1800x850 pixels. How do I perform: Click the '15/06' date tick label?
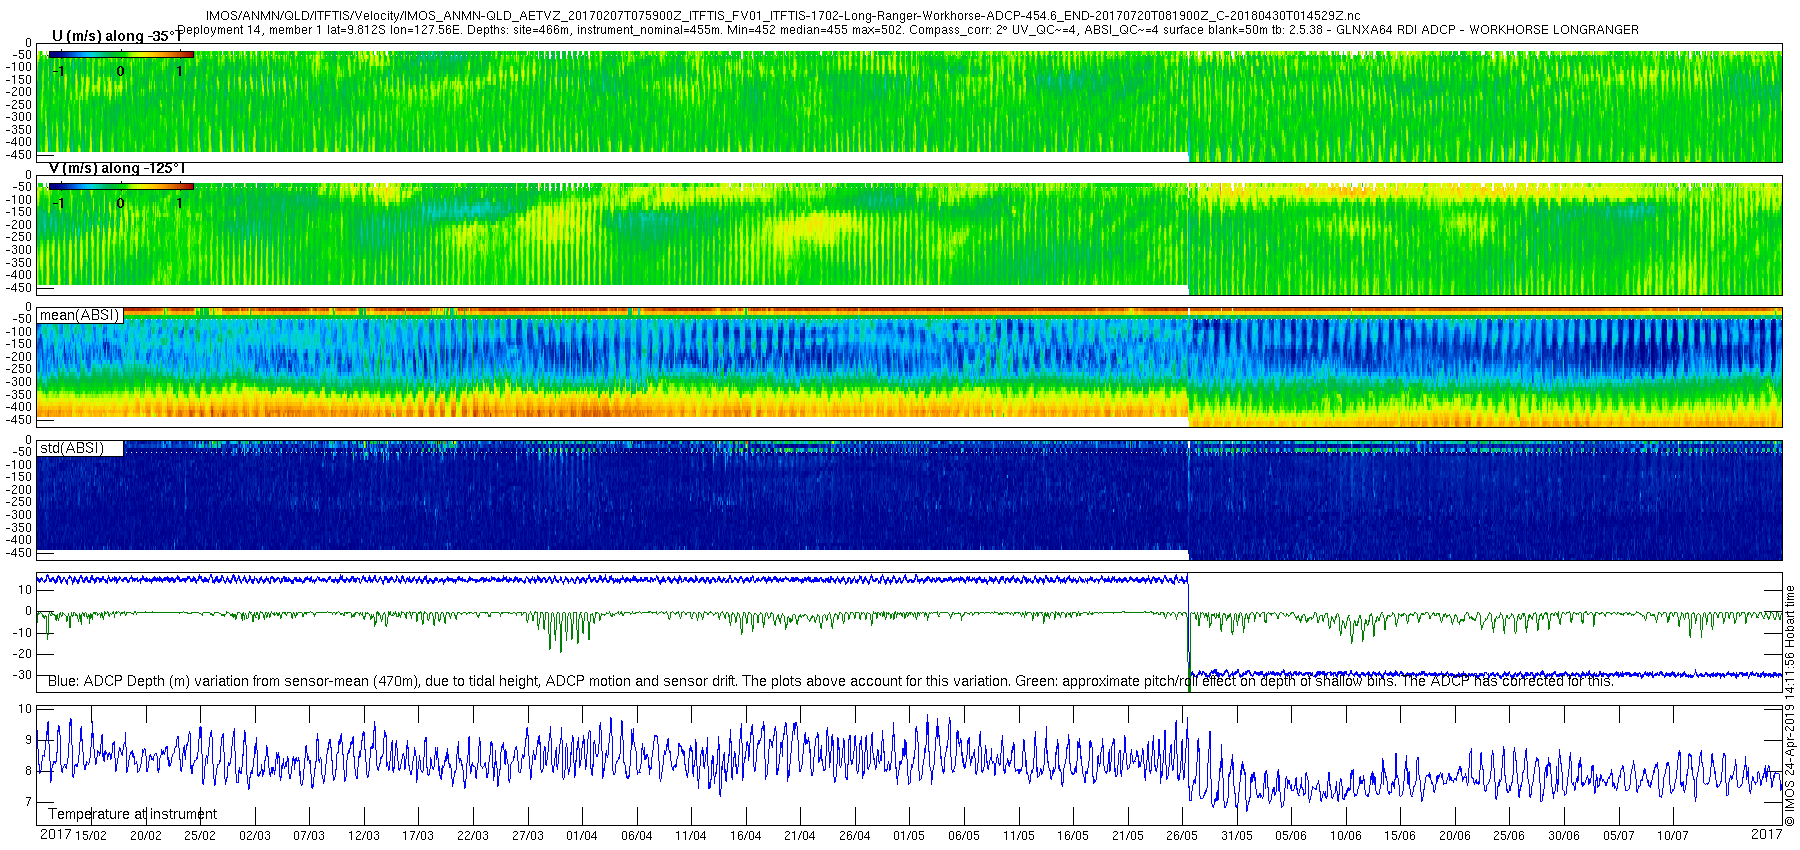tap(1400, 835)
